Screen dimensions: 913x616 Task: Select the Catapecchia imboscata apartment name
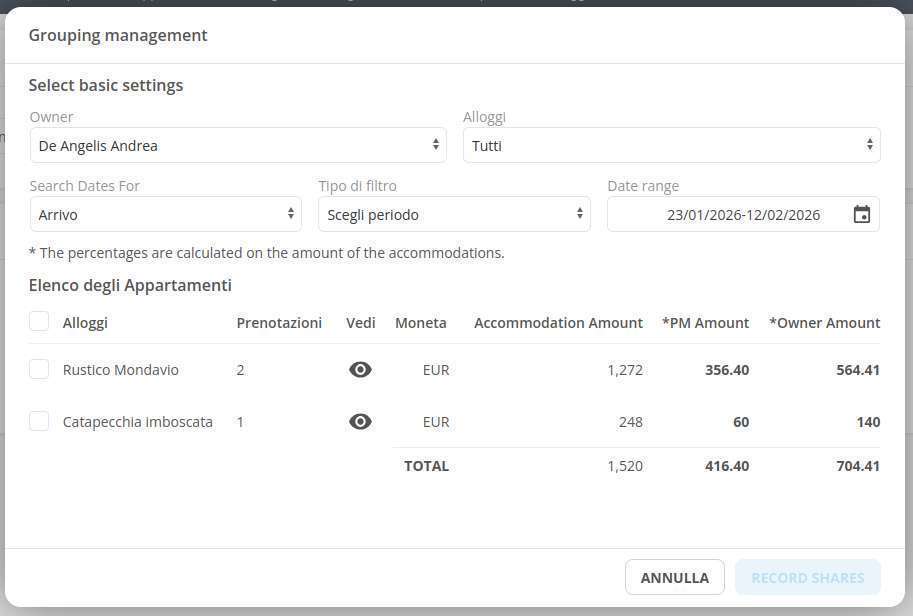137,422
